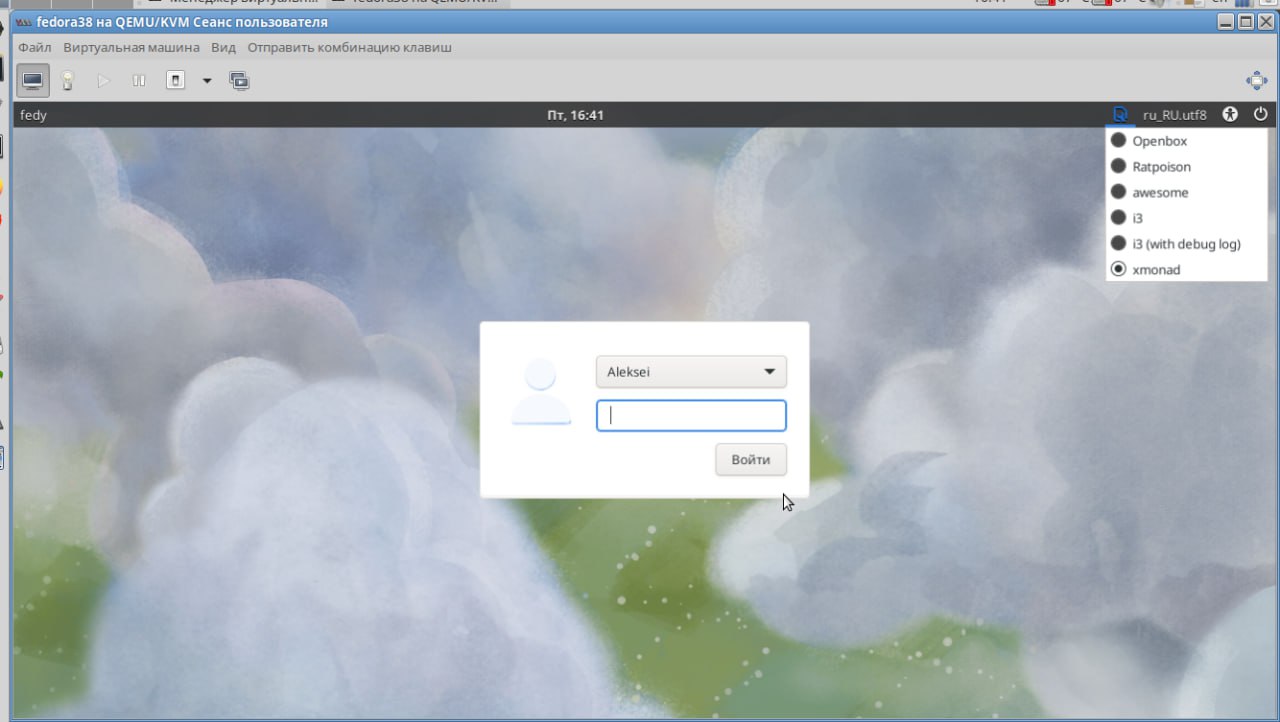This screenshot has width=1280, height=722.
Task: Select the awesome session
Action: click(x=1186, y=192)
